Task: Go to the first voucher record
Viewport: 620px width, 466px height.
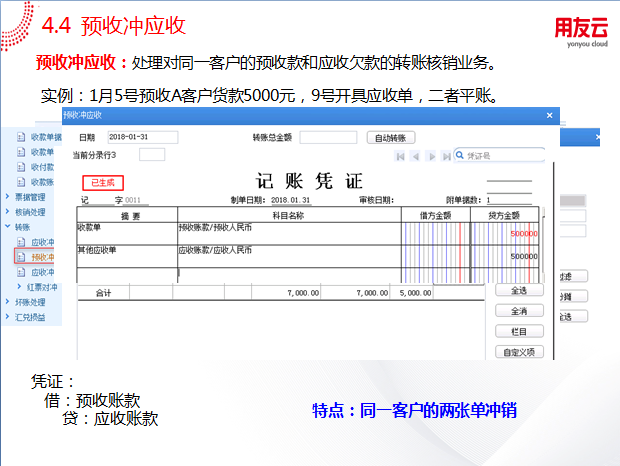Action: click(x=400, y=157)
